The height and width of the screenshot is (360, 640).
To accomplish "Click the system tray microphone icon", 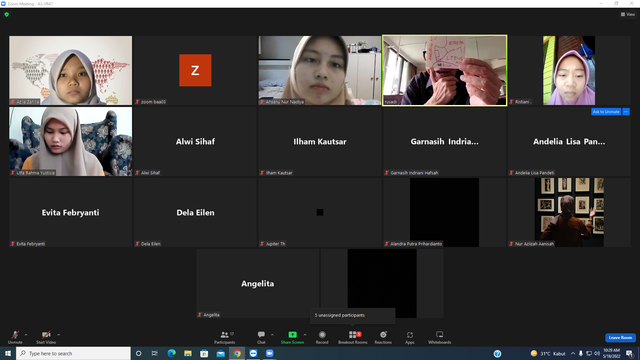I will [x=581, y=353].
